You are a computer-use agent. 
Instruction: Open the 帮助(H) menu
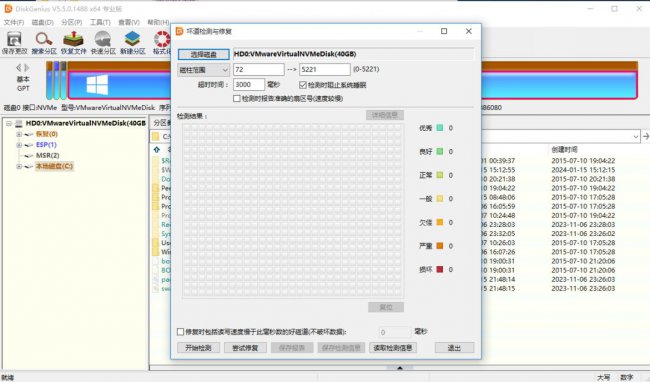(158, 22)
